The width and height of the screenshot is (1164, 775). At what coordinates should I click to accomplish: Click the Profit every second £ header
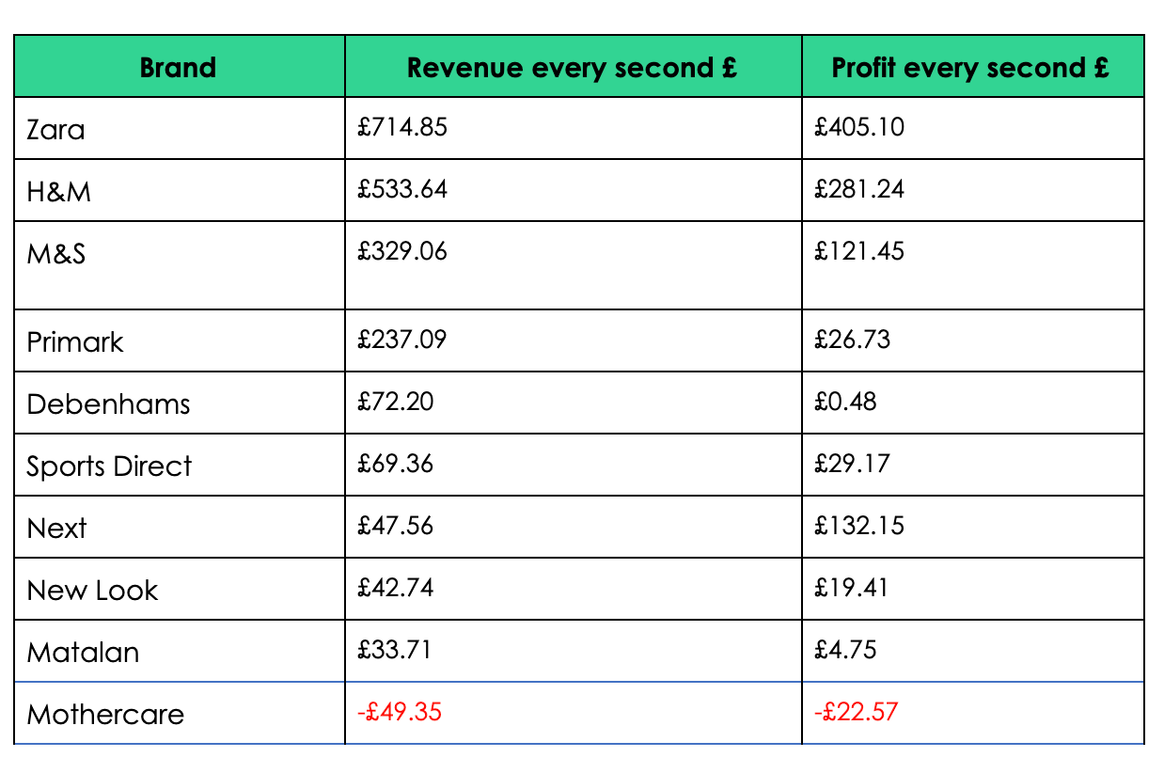click(x=971, y=68)
